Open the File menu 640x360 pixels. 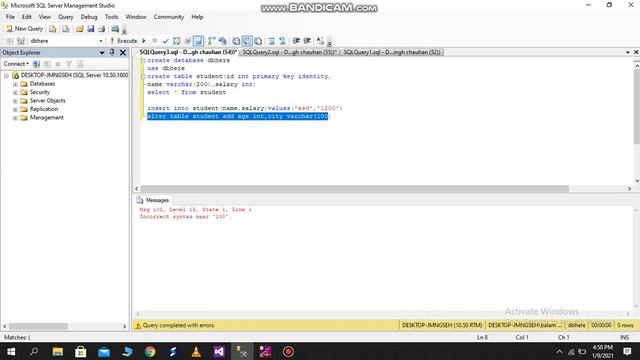10,17
